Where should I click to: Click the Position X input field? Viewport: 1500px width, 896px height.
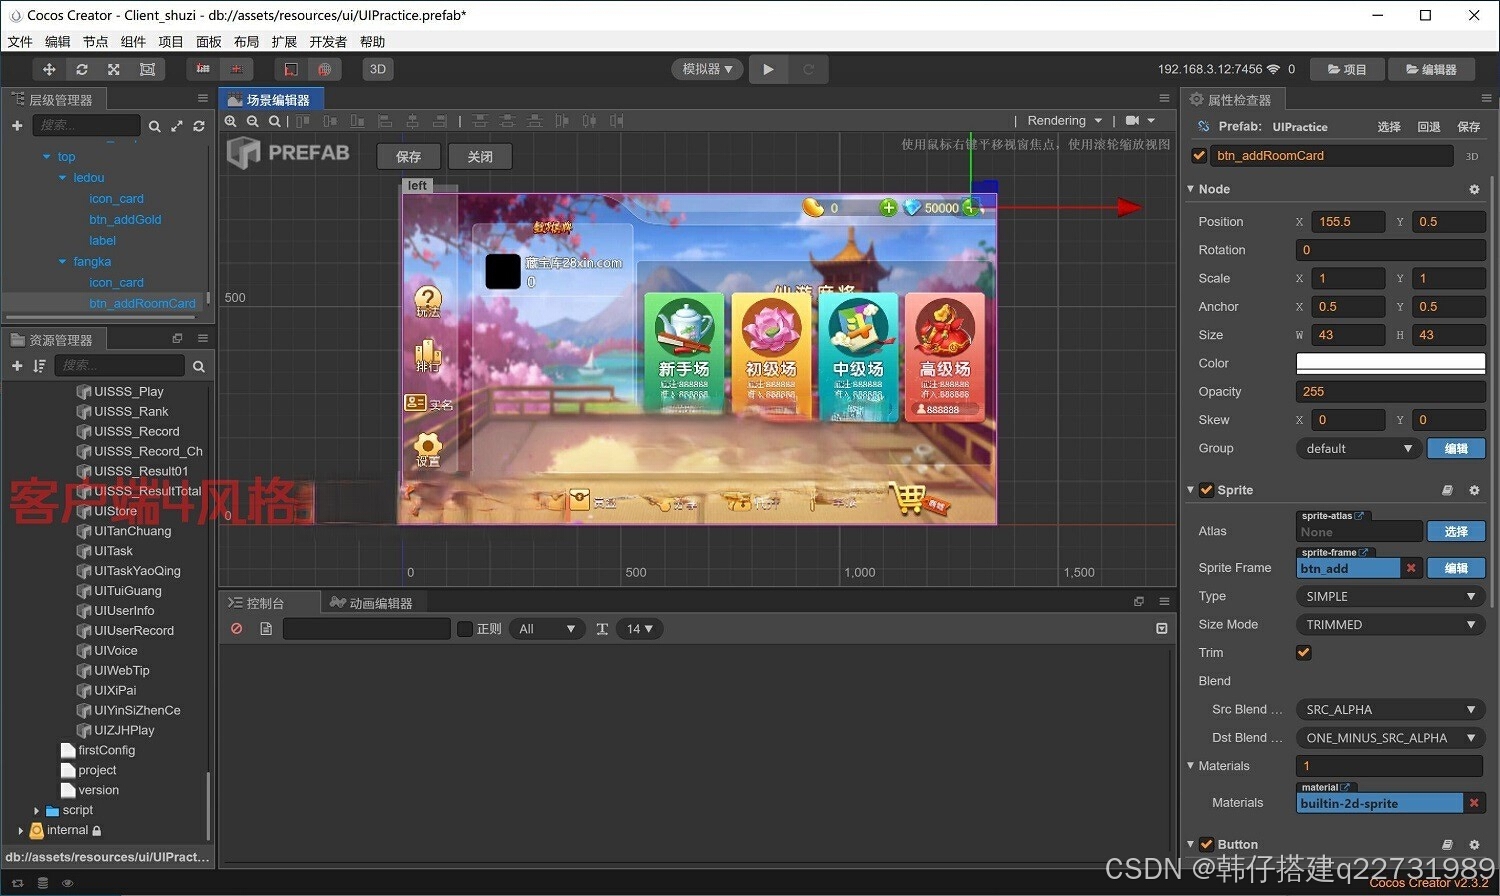1349,222
